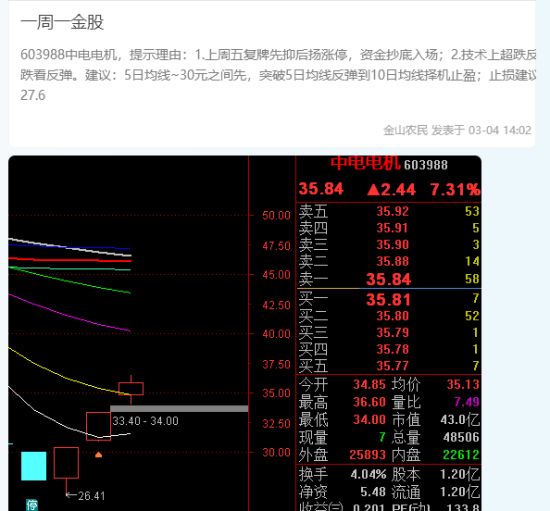Click the gray gap bar above 33.40 - 34.00
Screen dimensions: 550x511
pyautogui.click(x=179, y=409)
